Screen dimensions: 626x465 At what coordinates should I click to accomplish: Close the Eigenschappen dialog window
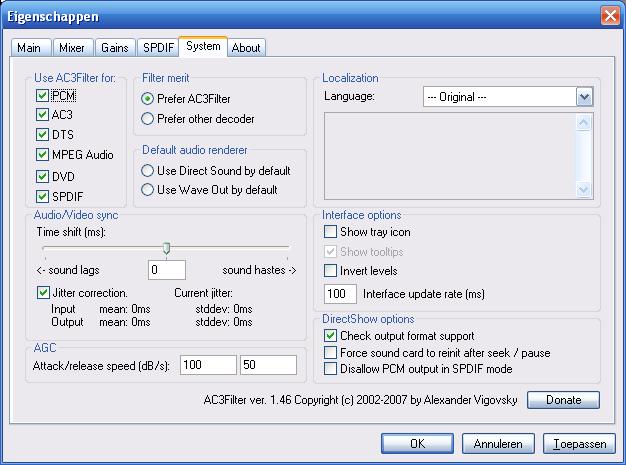point(609,15)
